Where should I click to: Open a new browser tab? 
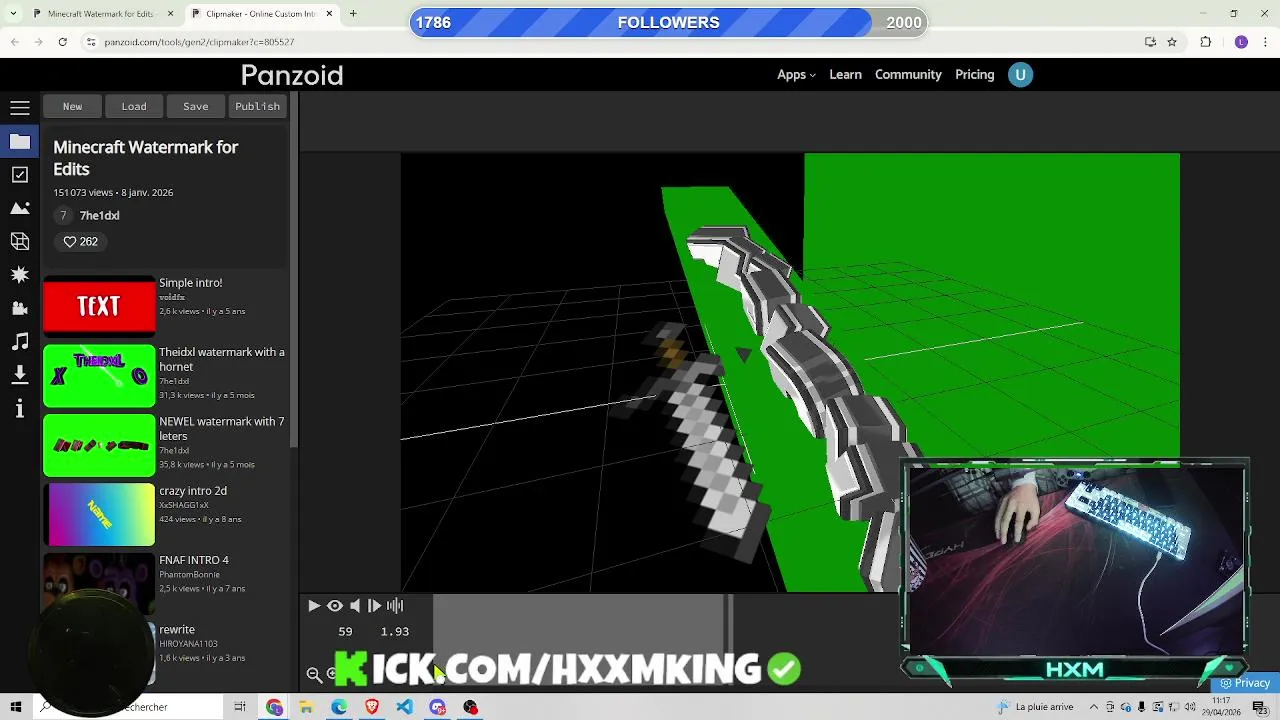[x=353, y=14]
